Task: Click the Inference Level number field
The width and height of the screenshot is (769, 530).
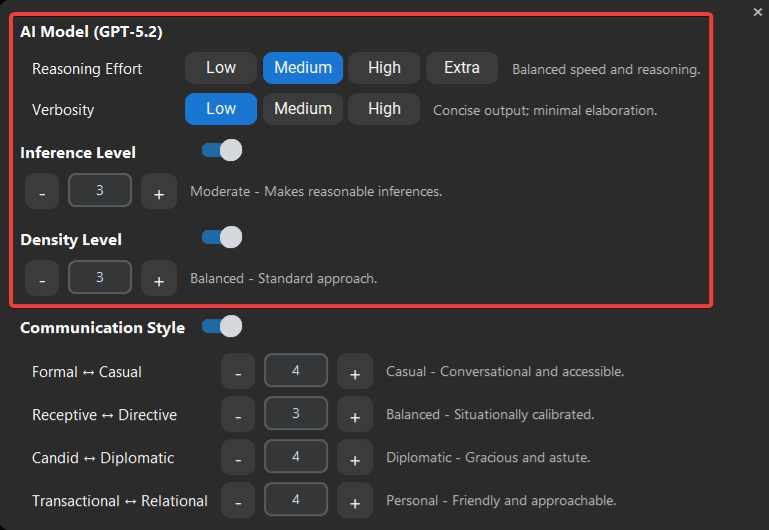Action: (x=100, y=190)
